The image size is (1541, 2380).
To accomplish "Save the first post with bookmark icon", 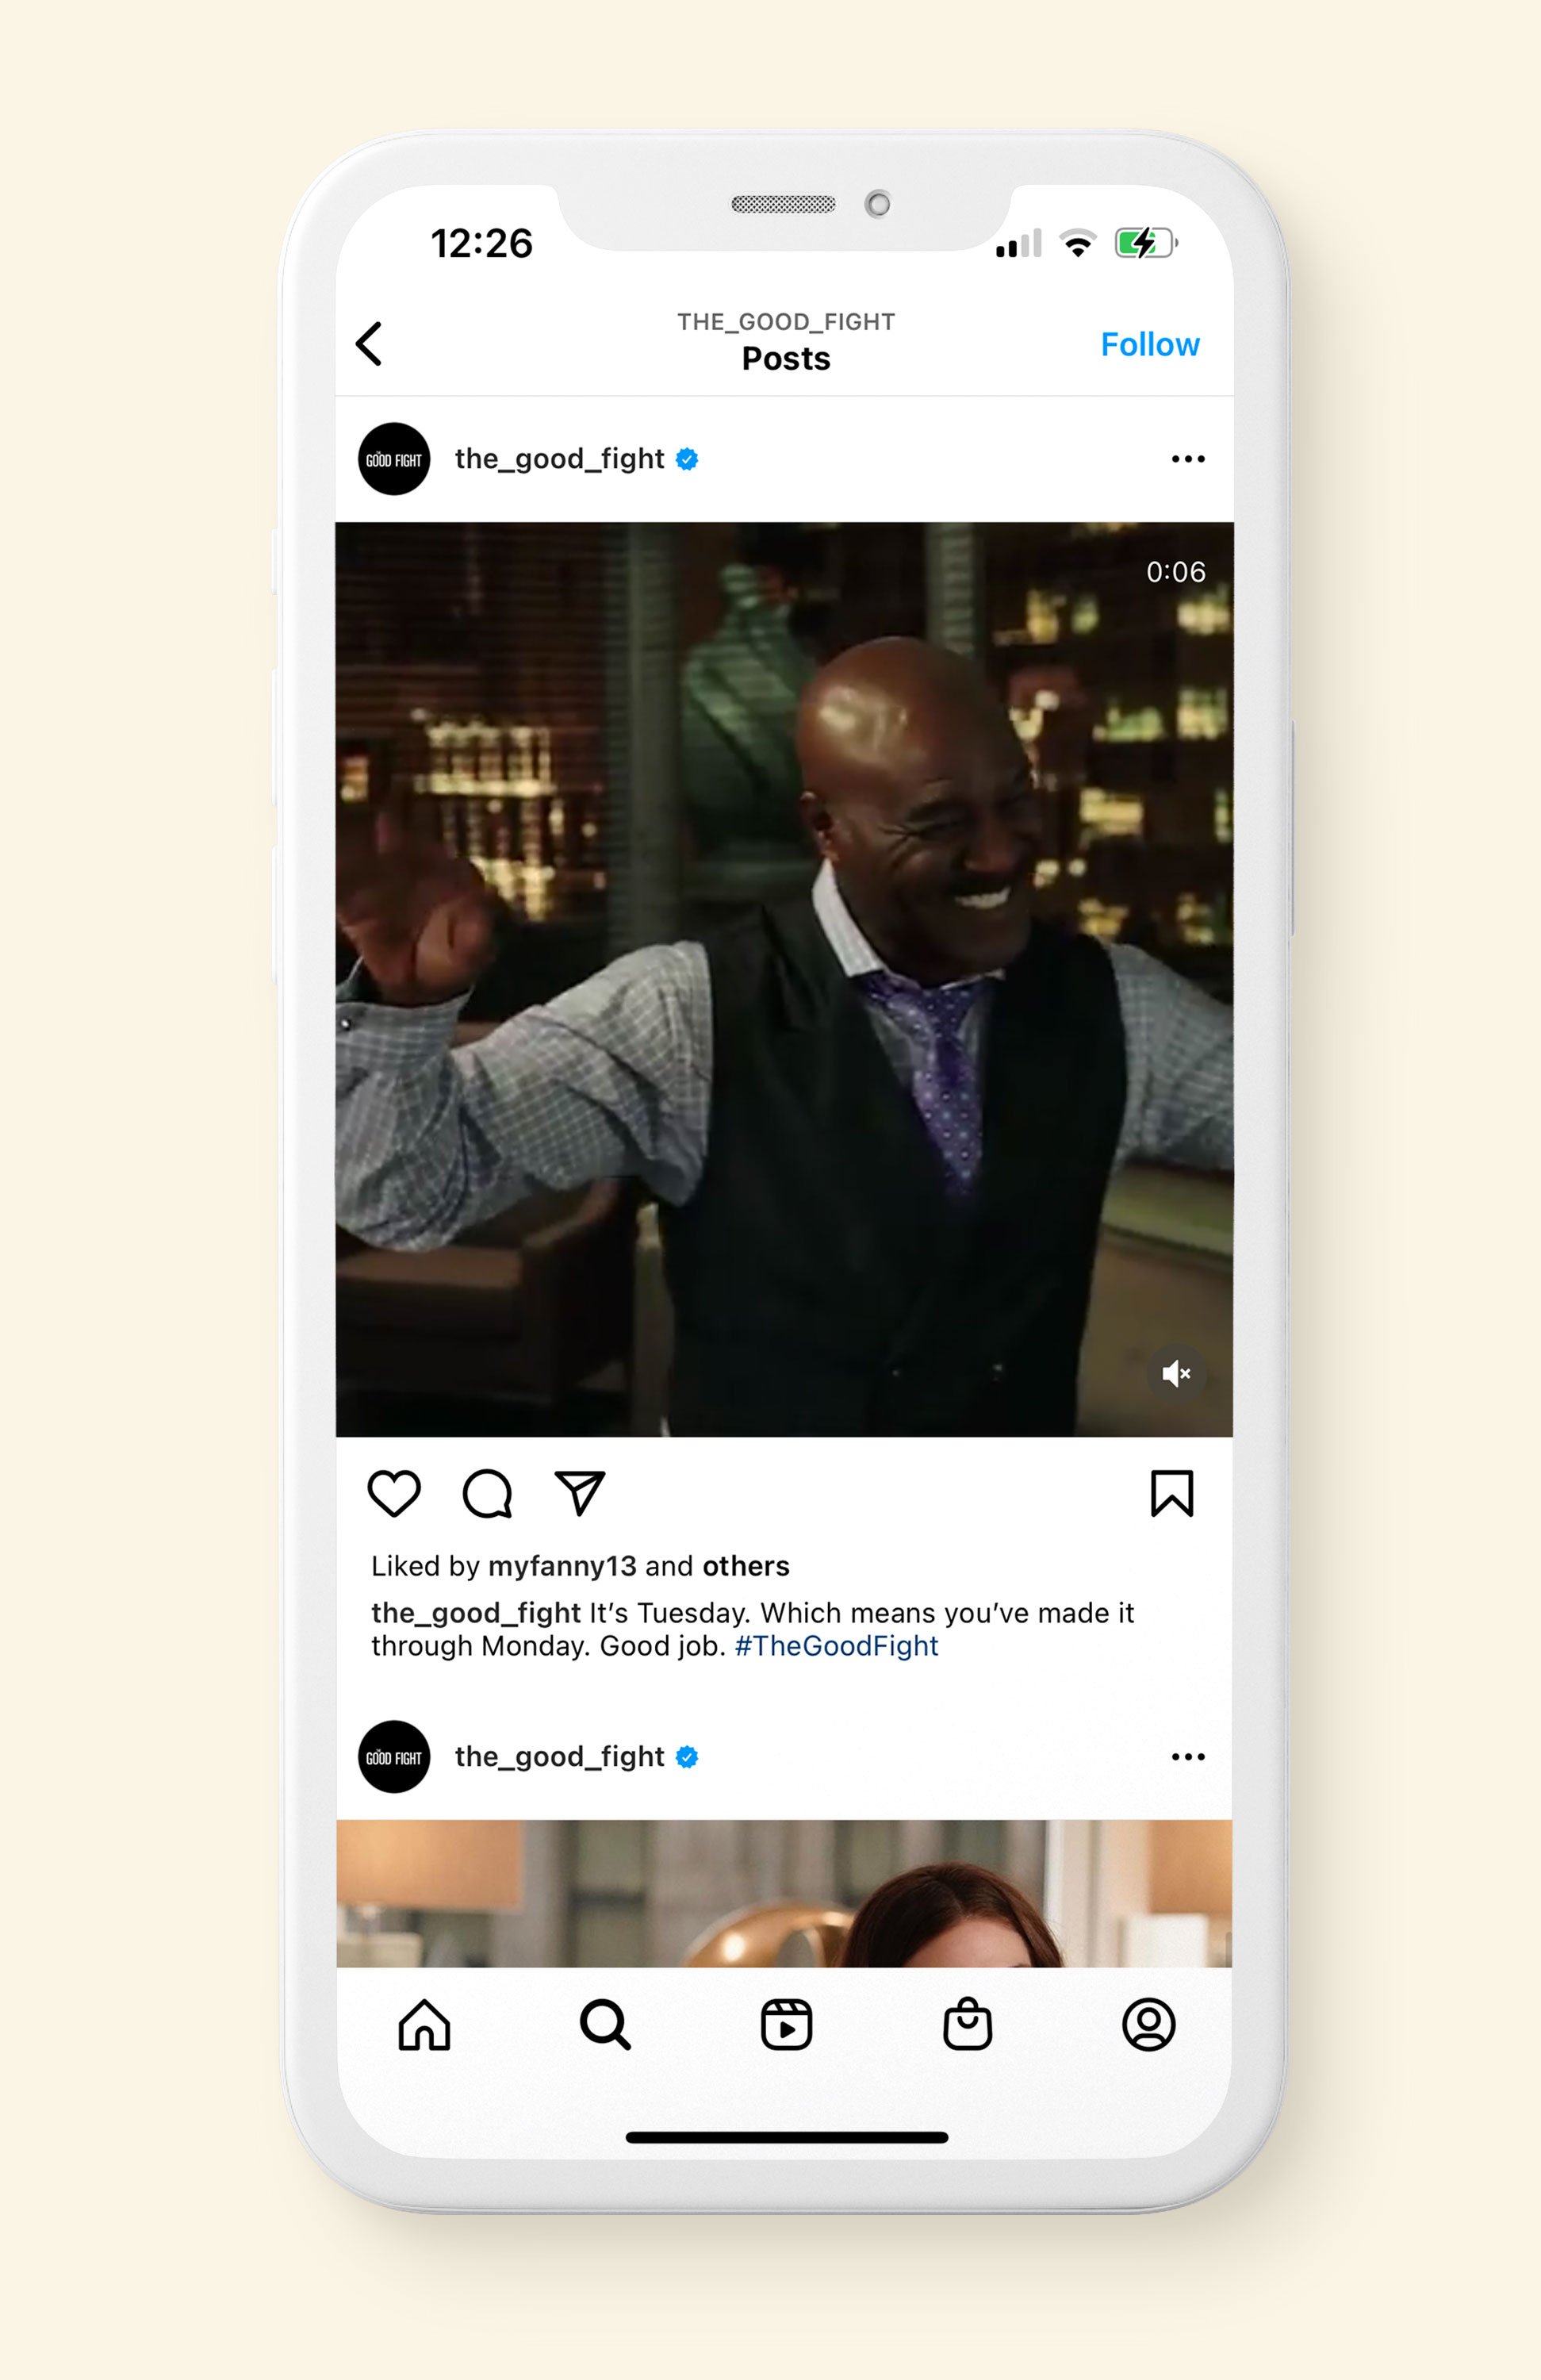I will pyautogui.click(x=1172, y=1493).
